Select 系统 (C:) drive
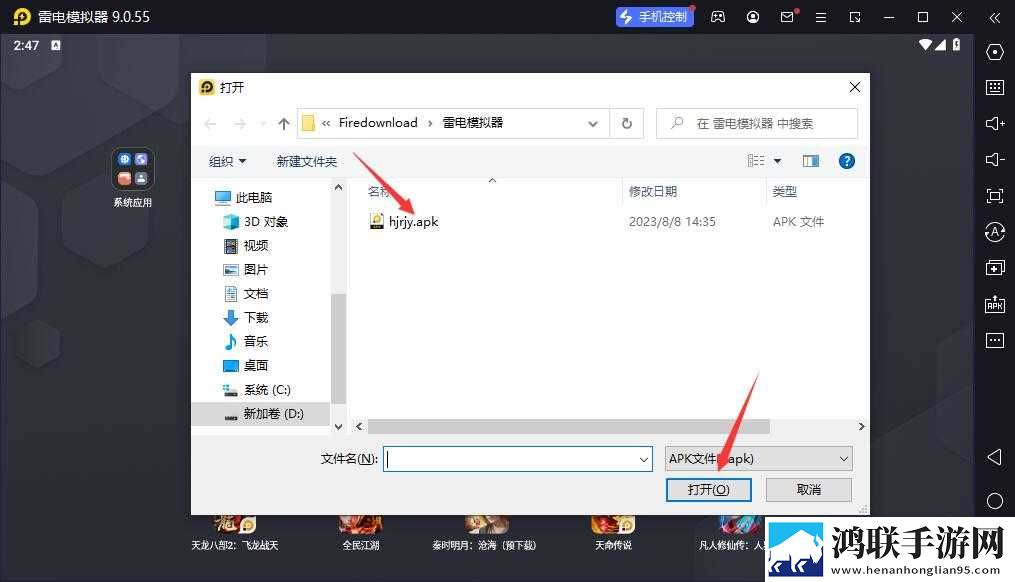This screenshot has height=582, width=1015. point(256,390)
